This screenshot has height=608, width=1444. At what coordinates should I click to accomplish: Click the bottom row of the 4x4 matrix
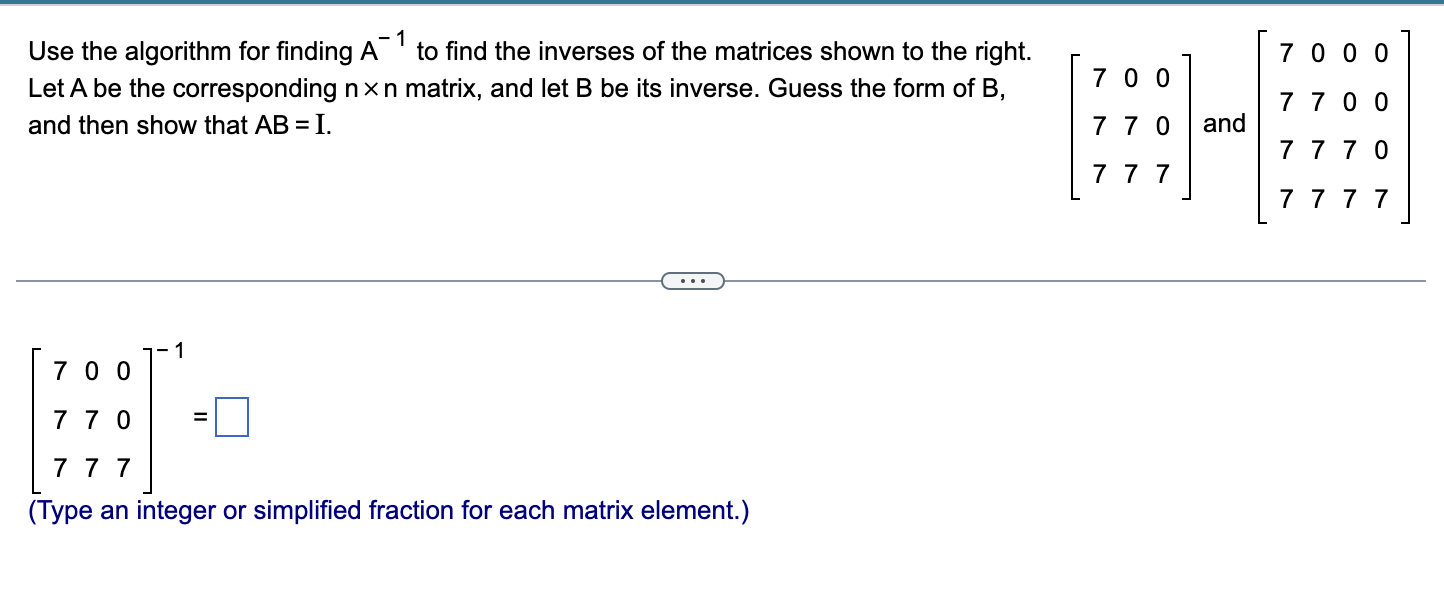click(x=1333, y=198)
